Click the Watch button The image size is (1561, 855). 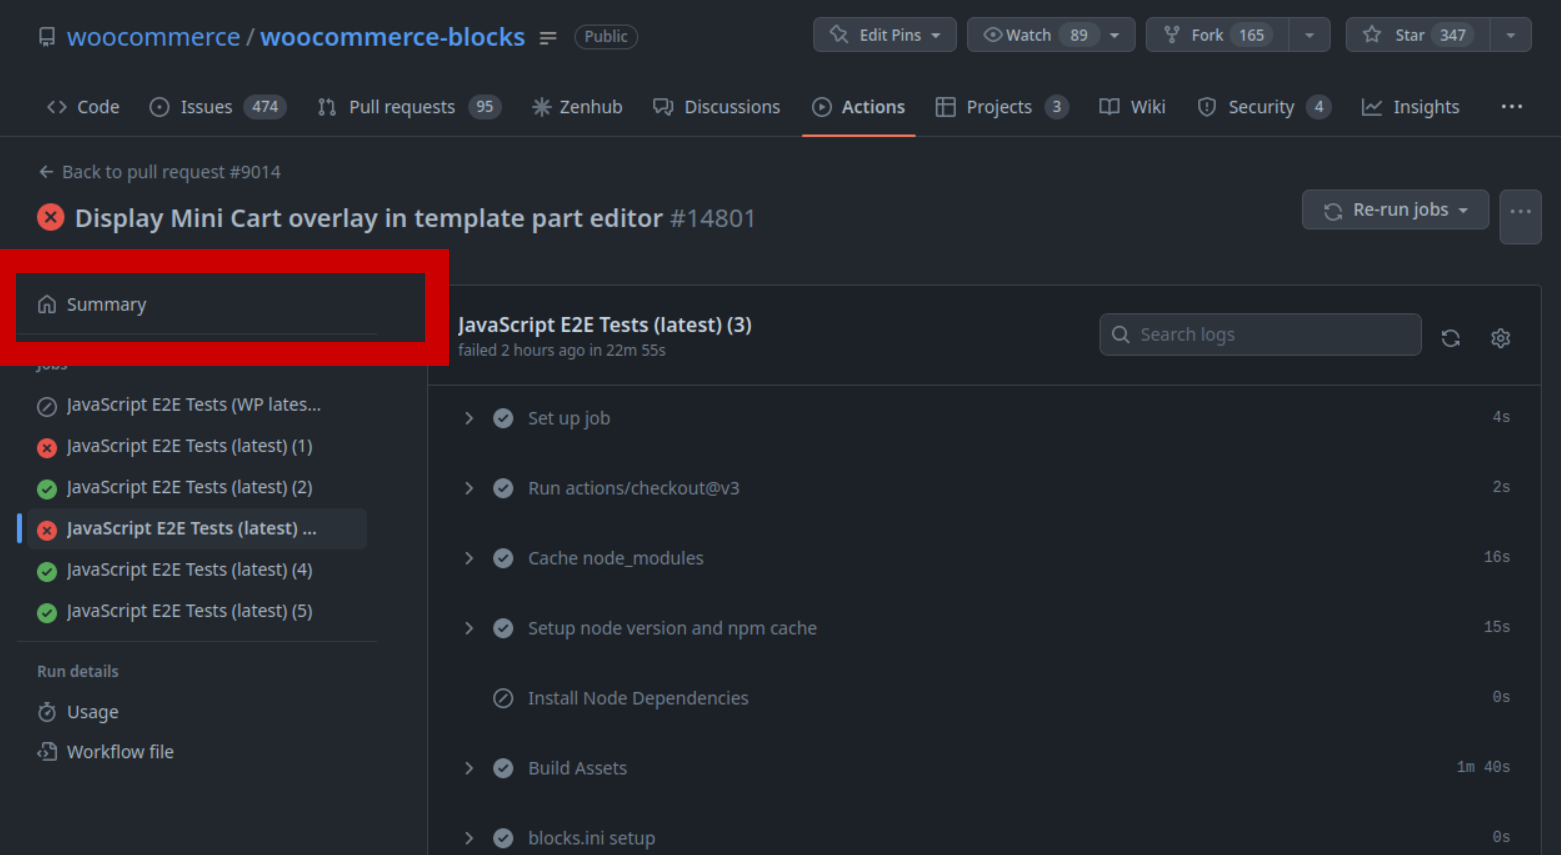(x=1051, y=35)
